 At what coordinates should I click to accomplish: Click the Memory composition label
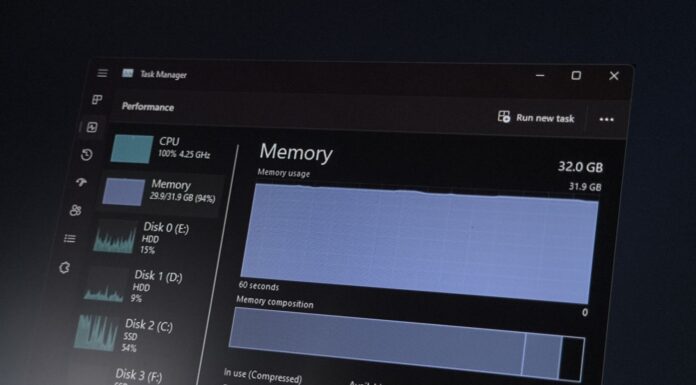(275, 302)
